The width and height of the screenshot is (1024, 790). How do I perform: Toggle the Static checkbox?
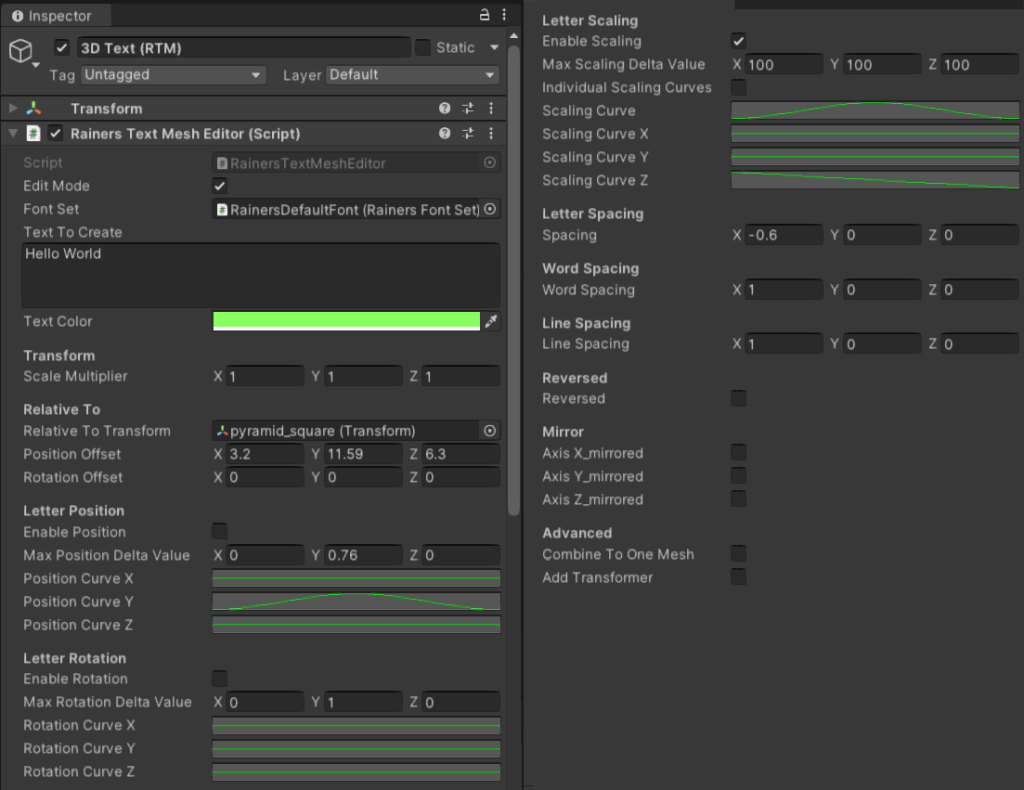423,48
